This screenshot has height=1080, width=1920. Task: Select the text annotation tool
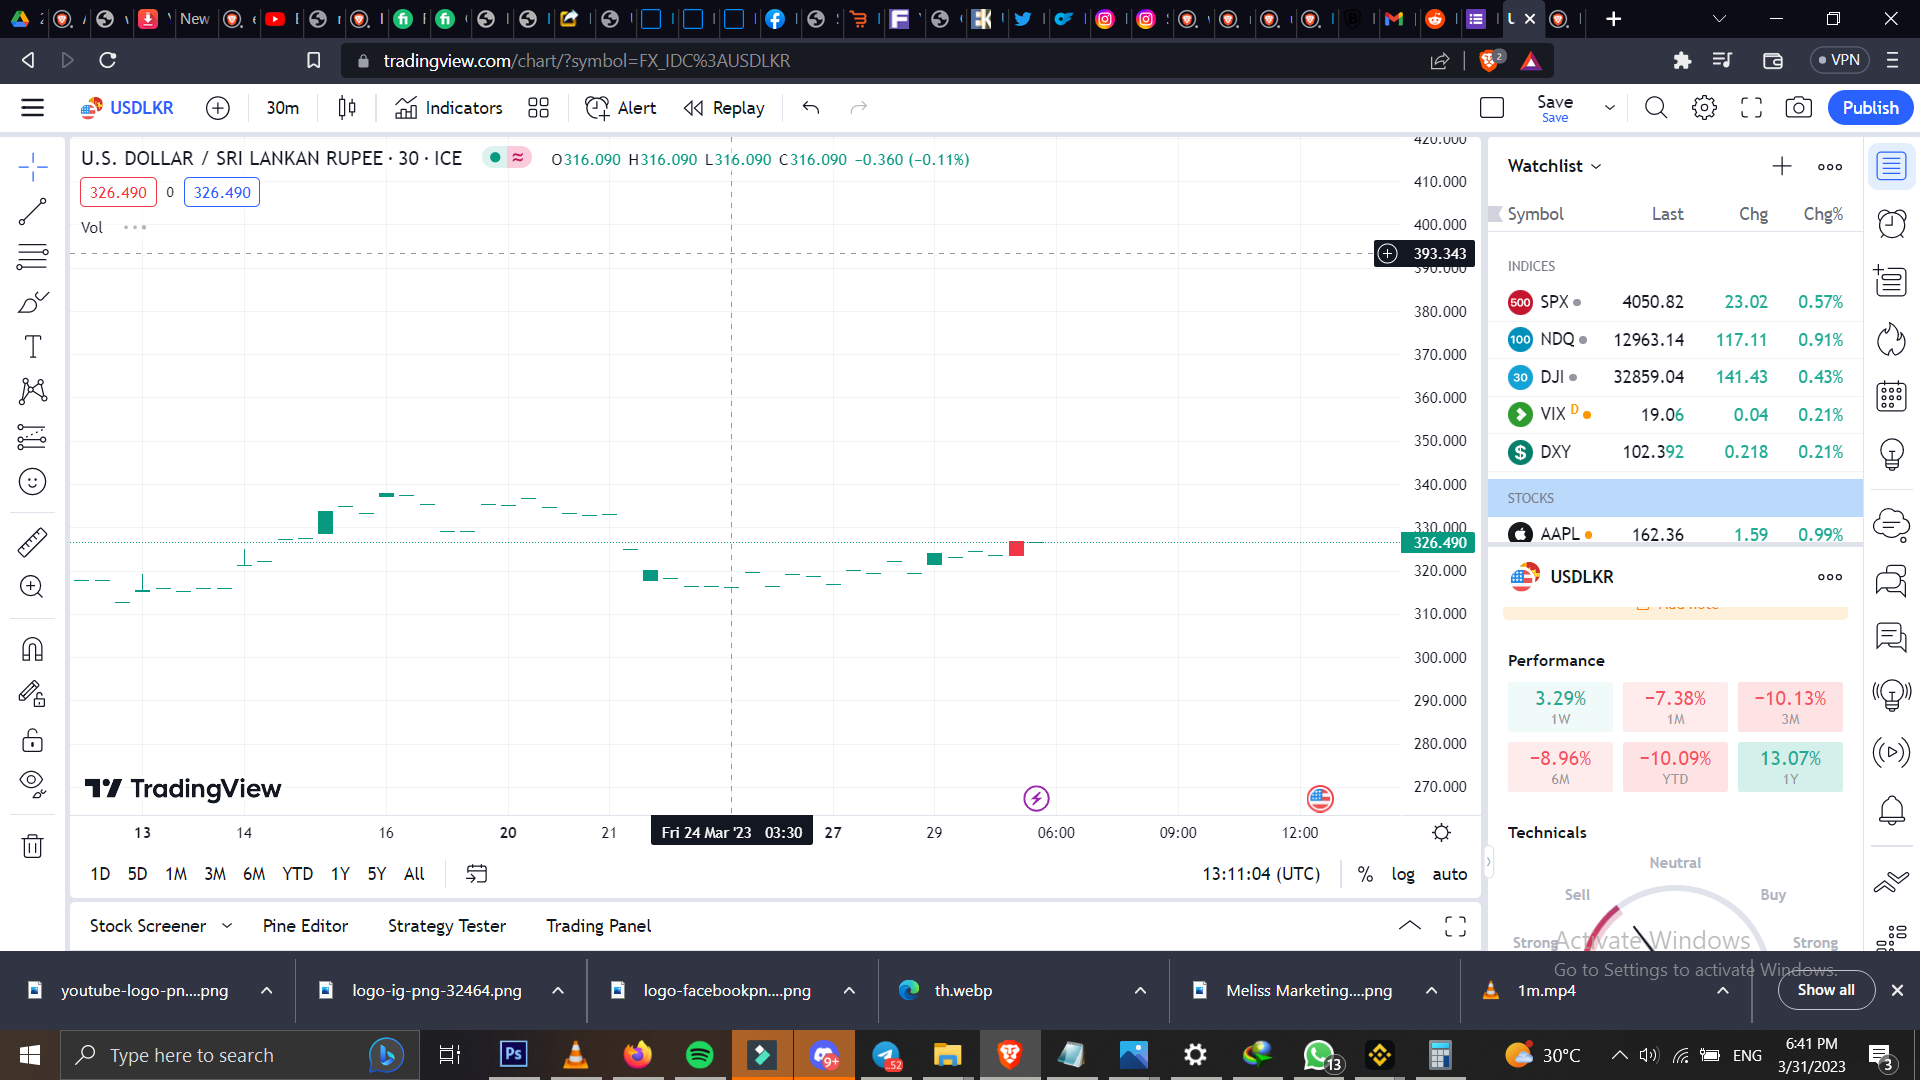point(32,347)
